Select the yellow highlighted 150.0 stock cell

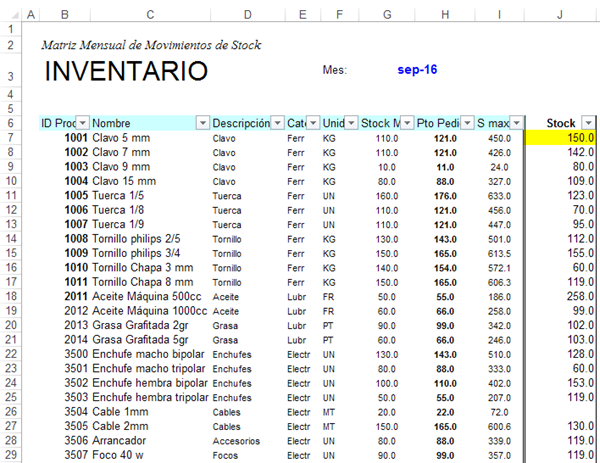click(561, 137)
